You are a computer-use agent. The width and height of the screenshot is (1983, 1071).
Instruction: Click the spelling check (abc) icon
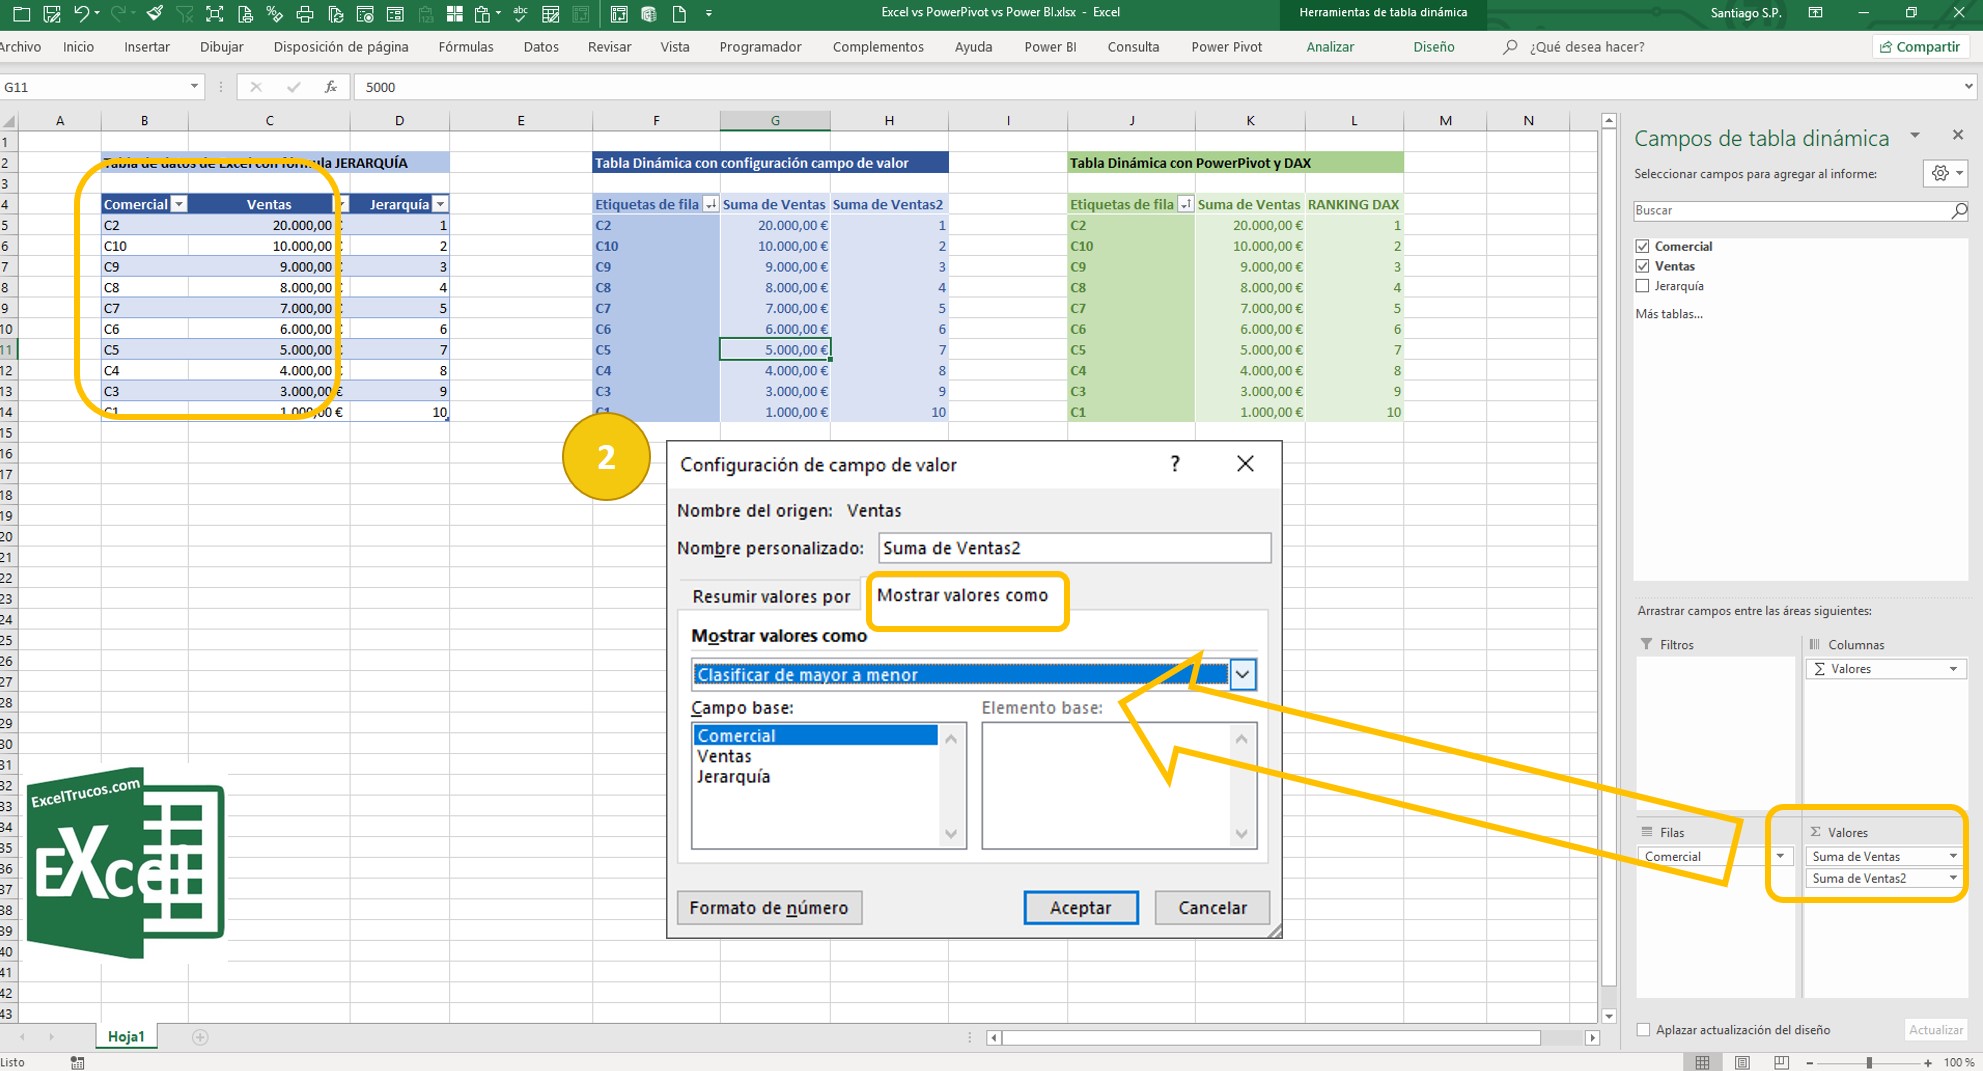tap(519, 13)
